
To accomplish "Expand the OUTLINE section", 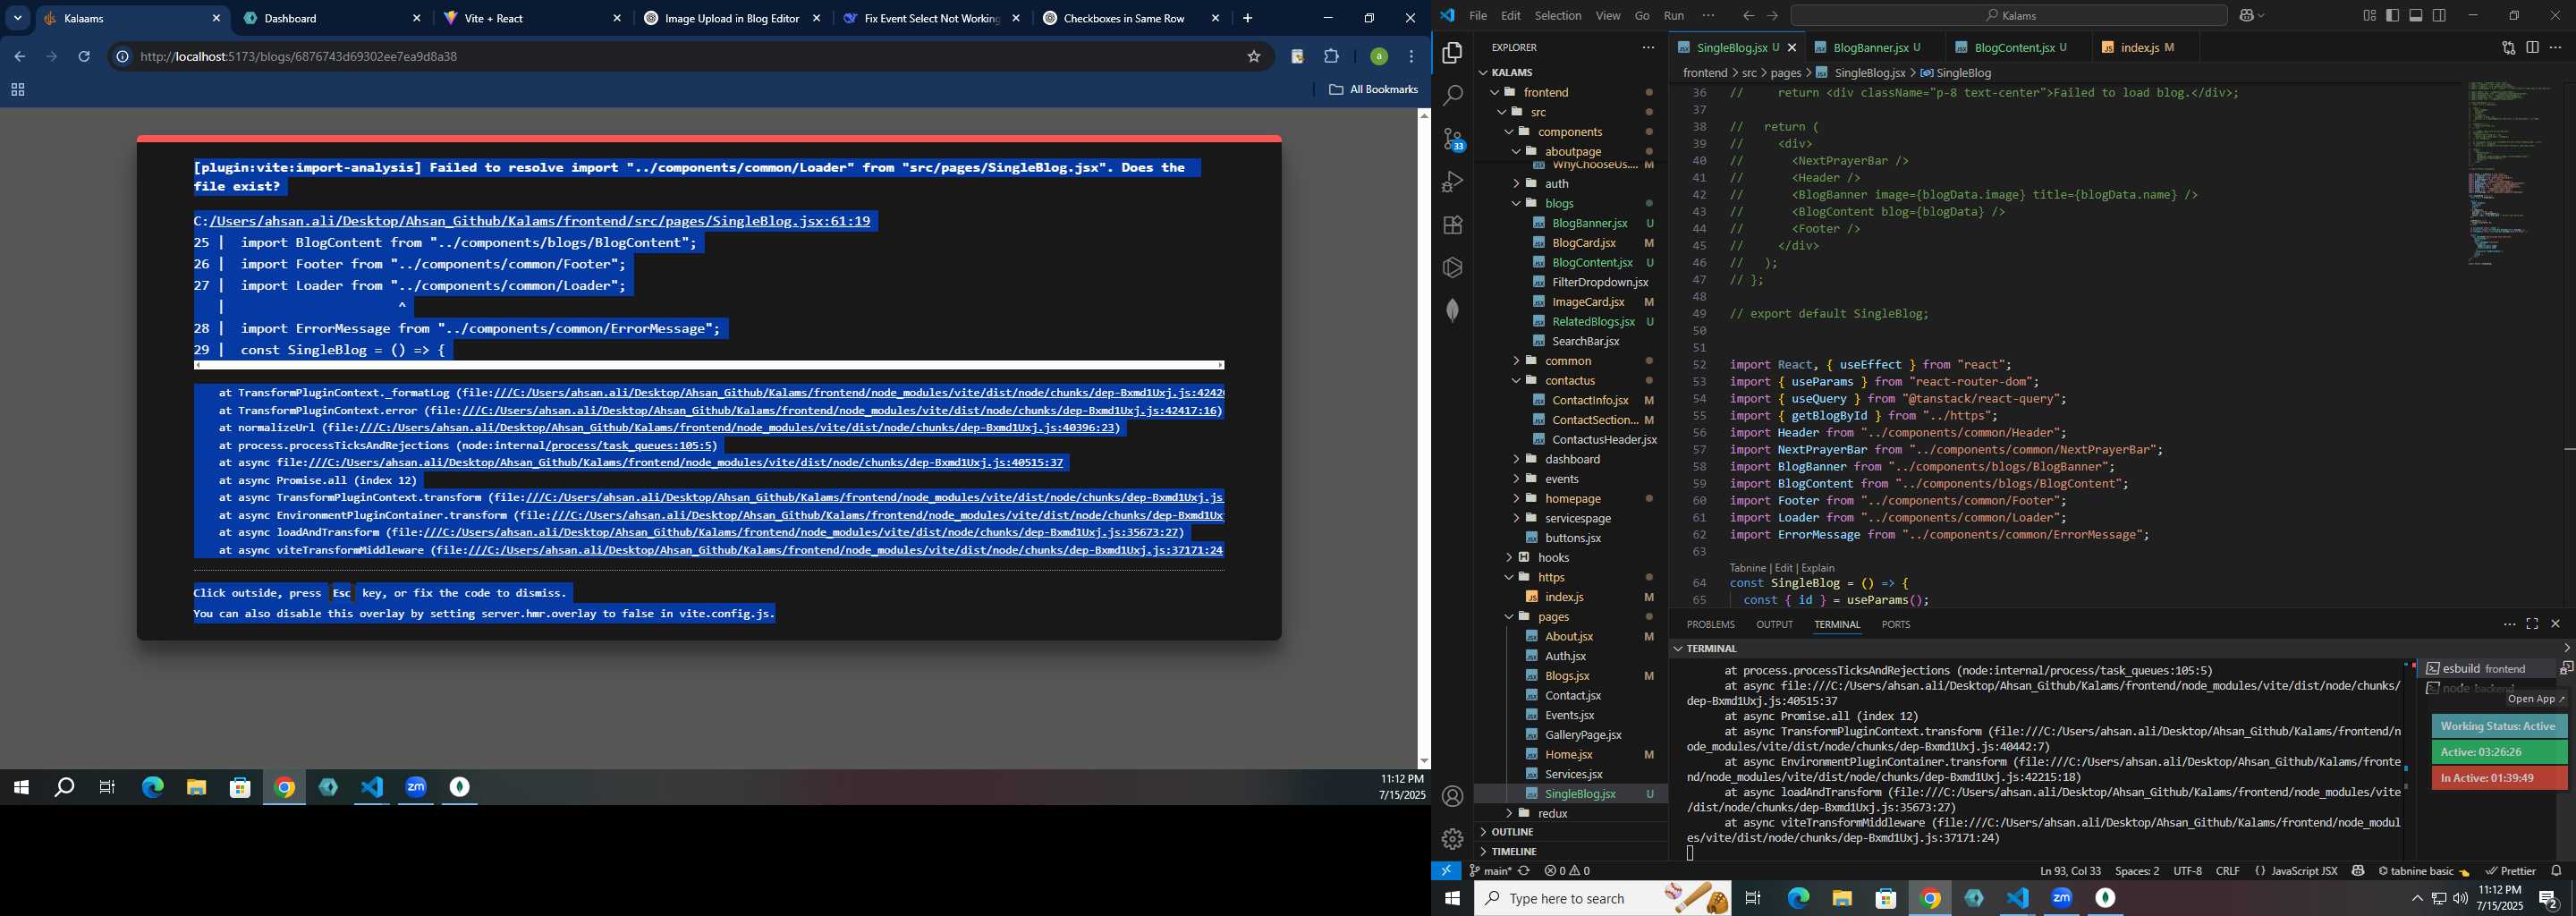I will [x=1512, y=832].
